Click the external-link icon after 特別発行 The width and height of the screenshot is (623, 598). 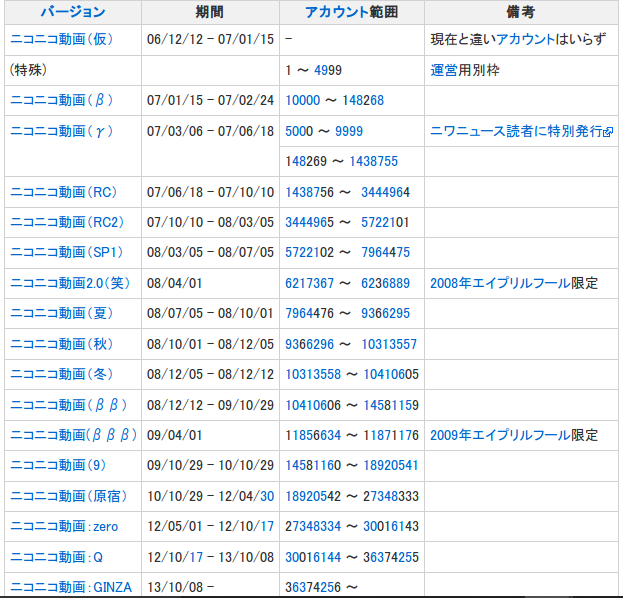click(x=608, y=132)
